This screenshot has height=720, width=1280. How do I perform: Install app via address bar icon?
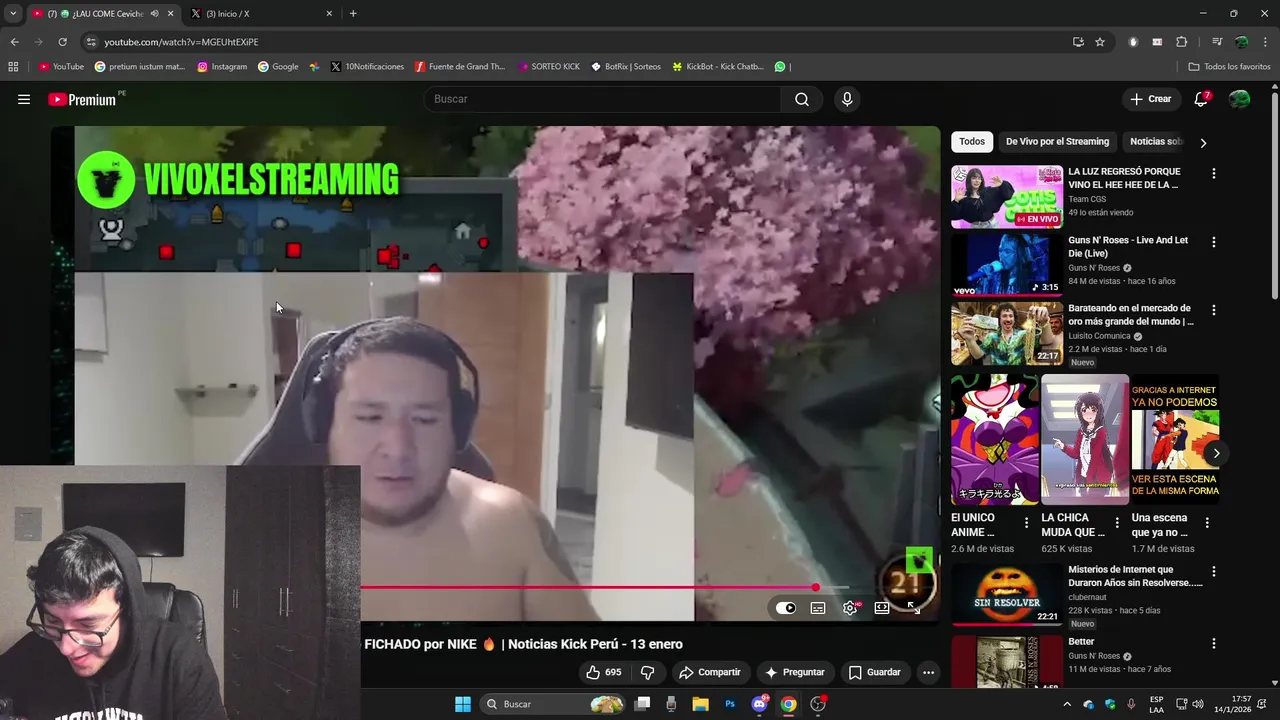tap(1078, 42)
